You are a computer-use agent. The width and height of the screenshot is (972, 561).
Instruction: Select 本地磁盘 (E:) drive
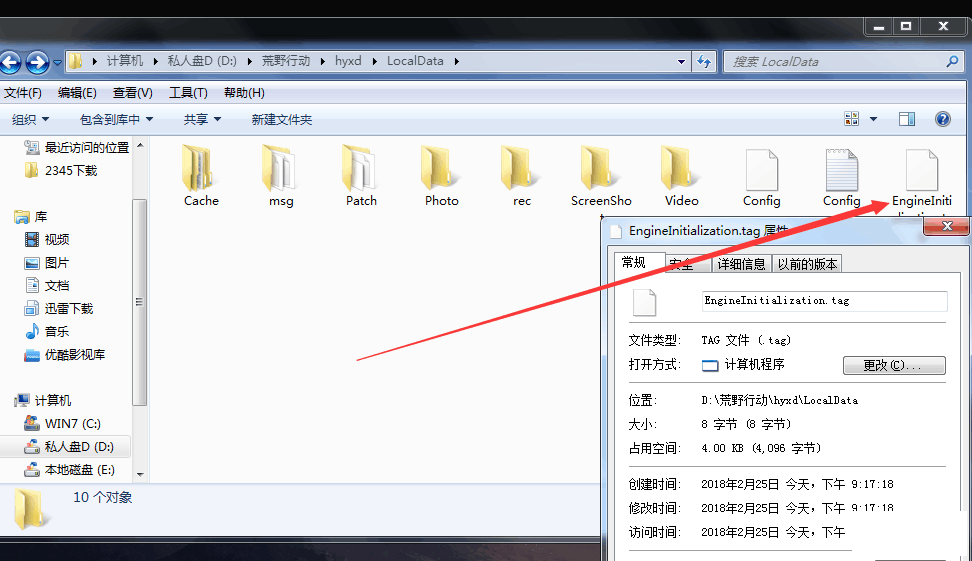(x=69, y=470)
